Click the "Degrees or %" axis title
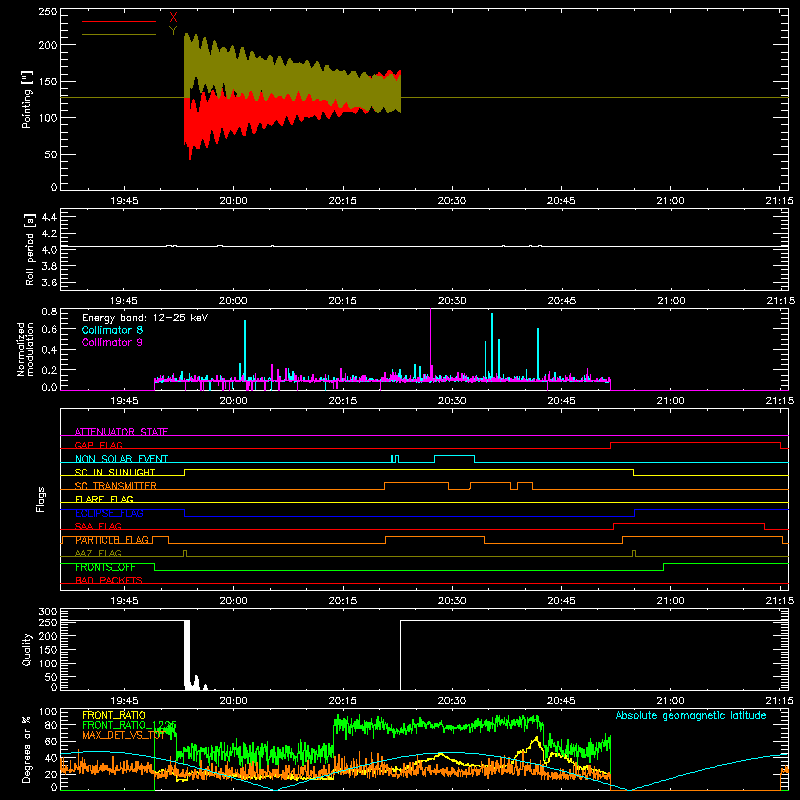The image size is (800, 800). point(27,749)
